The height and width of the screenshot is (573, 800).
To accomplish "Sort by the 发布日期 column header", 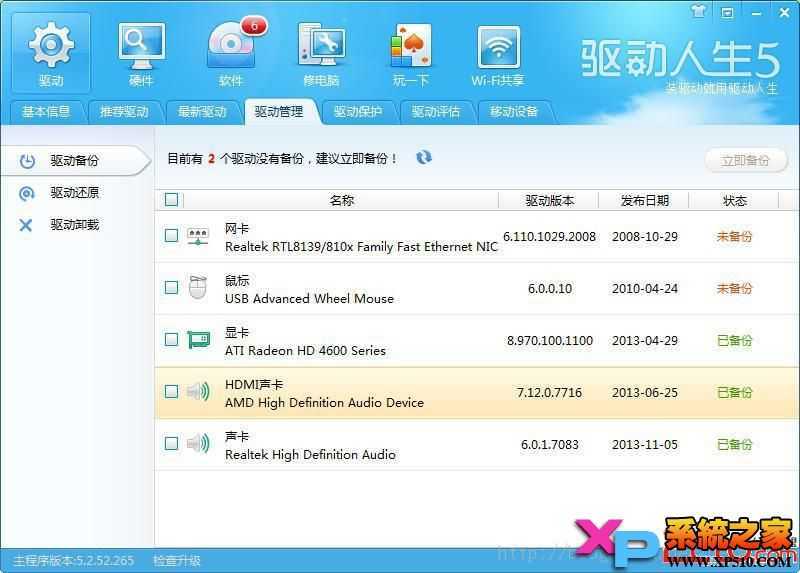I will click(644, 201).
